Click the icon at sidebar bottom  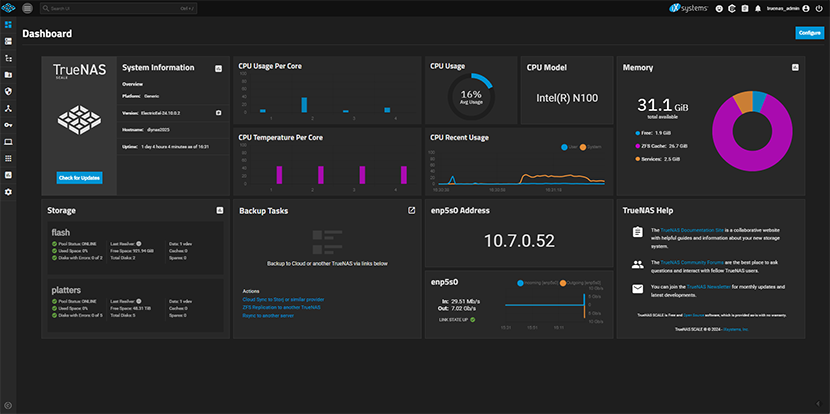(x=8, y=406)
